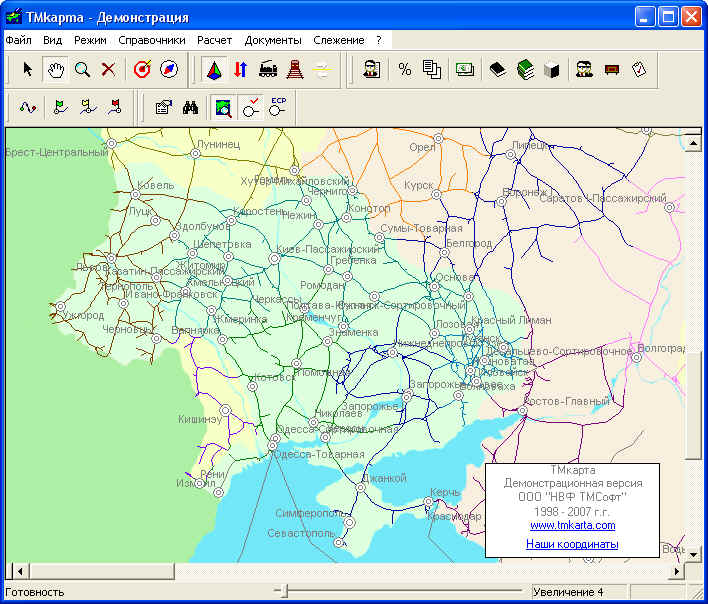This screenshot has height=604, width=708.
Task: Click the copy documents icon
Action: (432, 70)
